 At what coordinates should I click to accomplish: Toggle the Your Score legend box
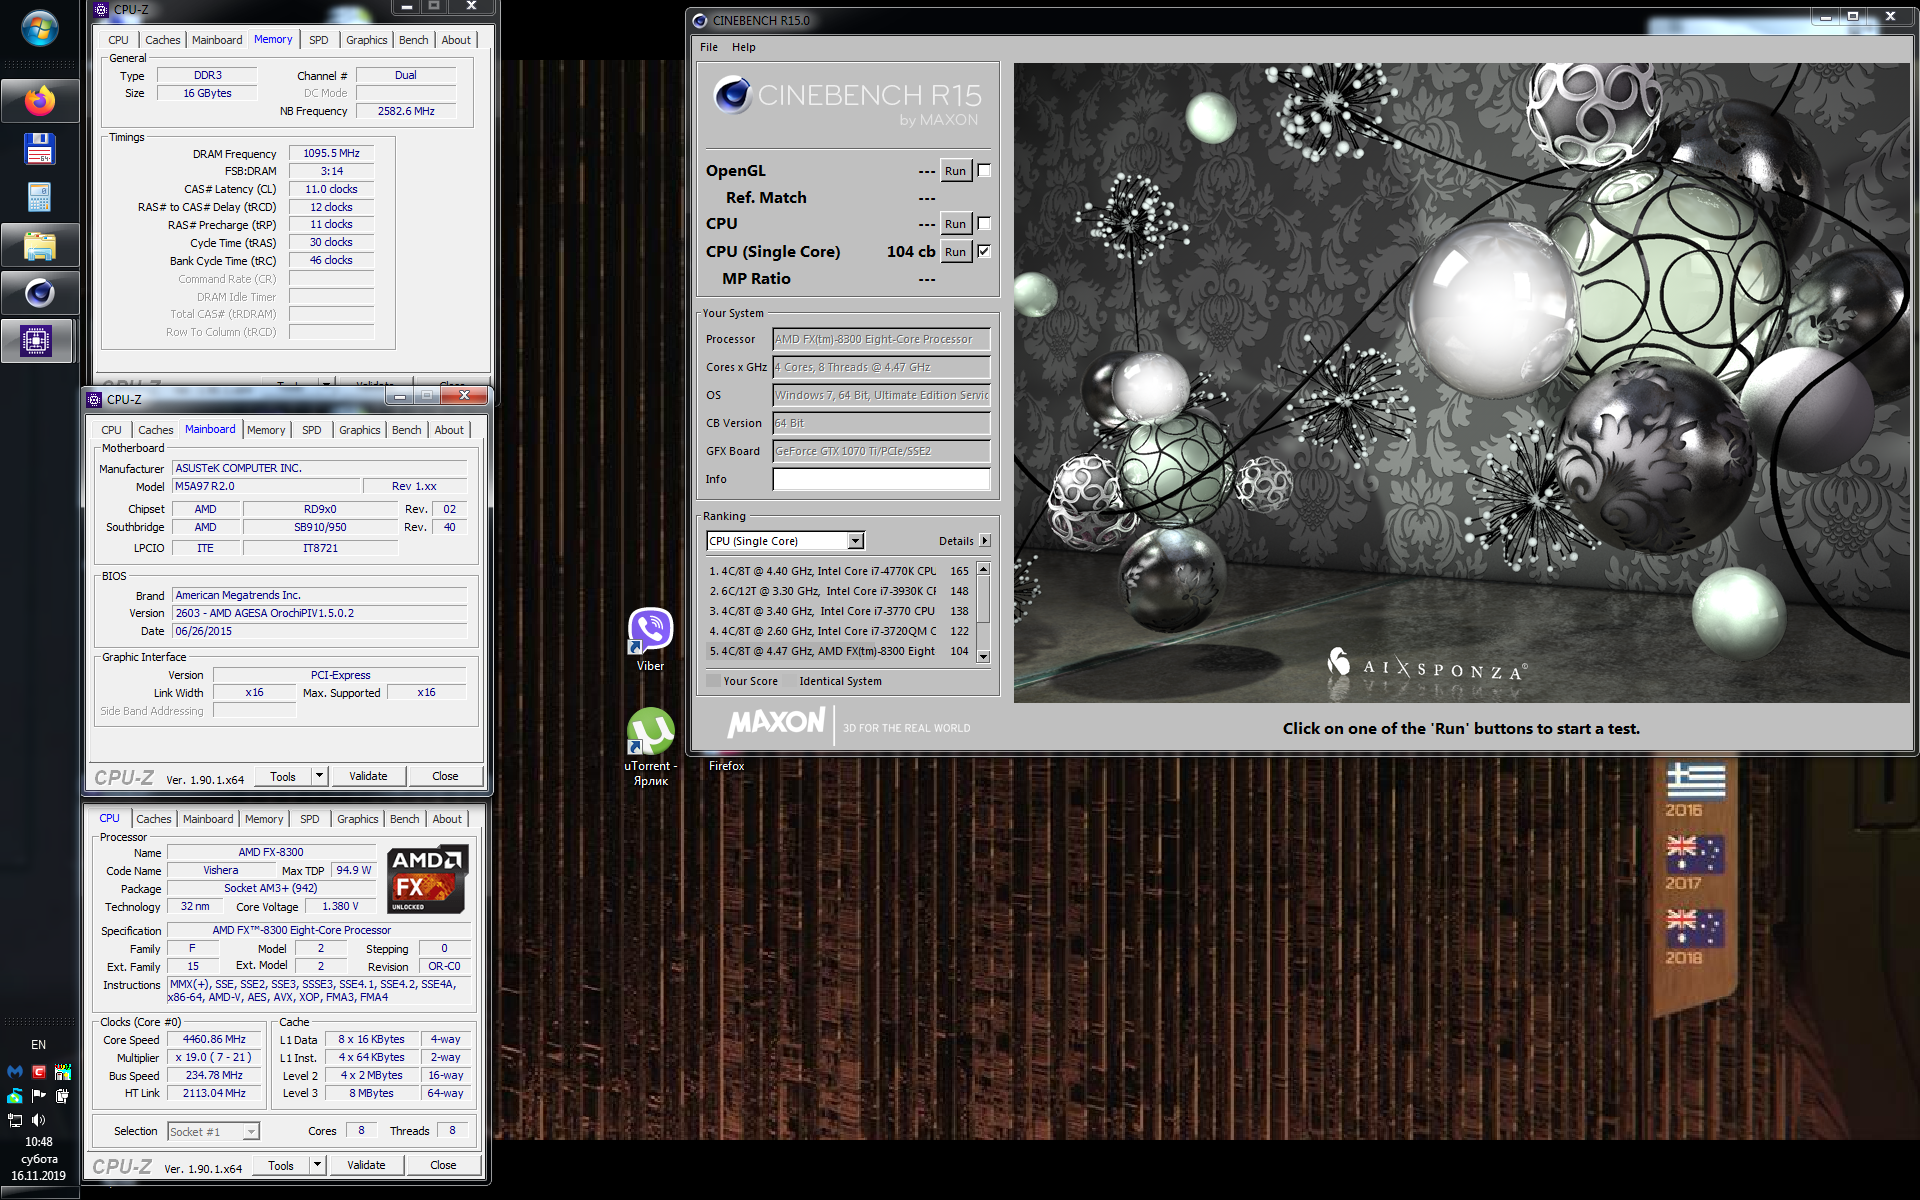point(713,681)
